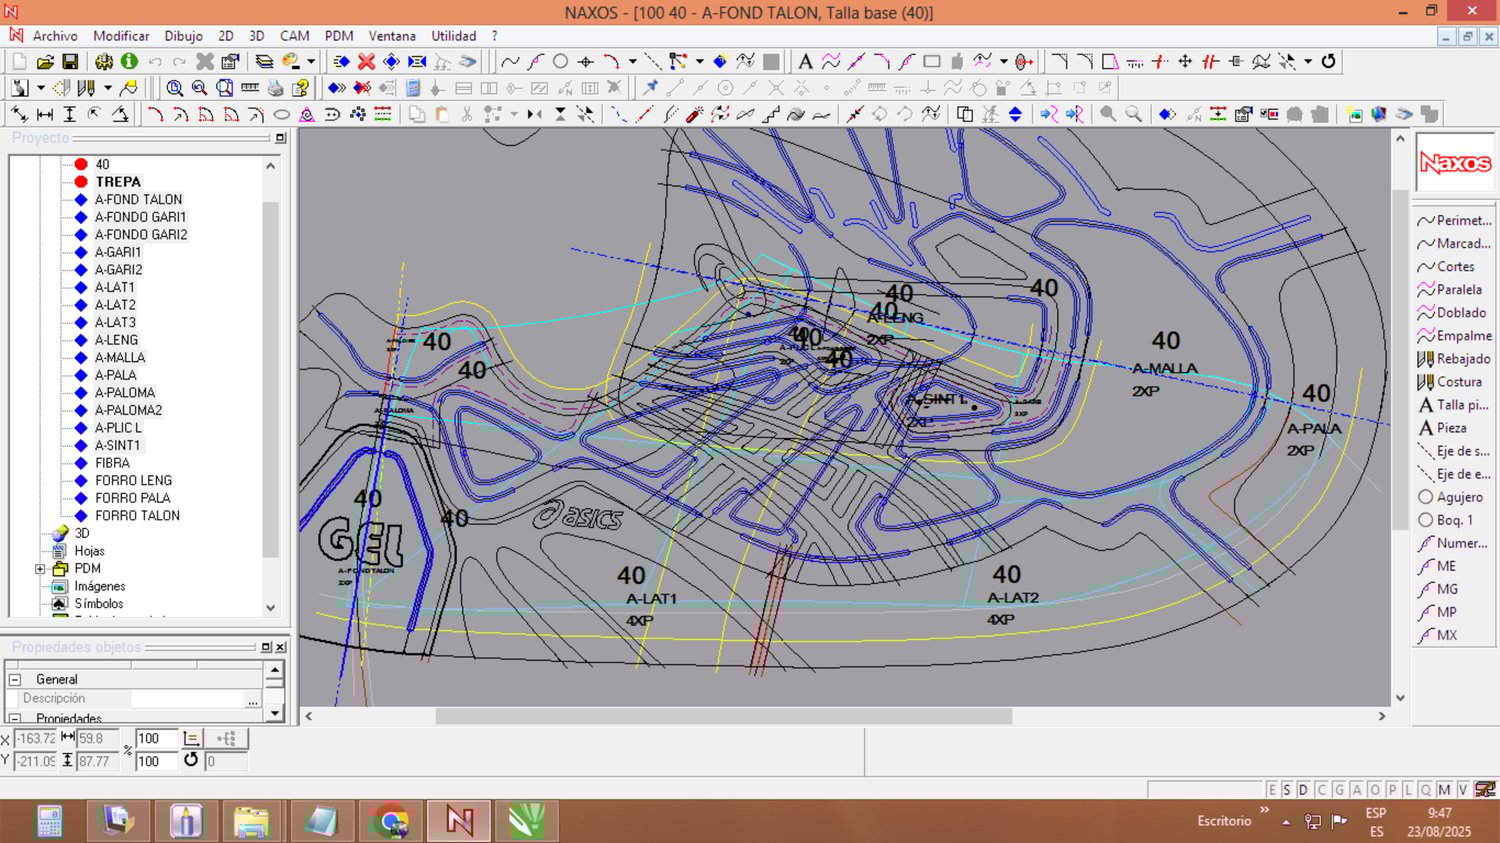Screen dimensions: 1500x843
Task: Open dropdown arrow next to color palette icon
Action: [x=311, y=62]
